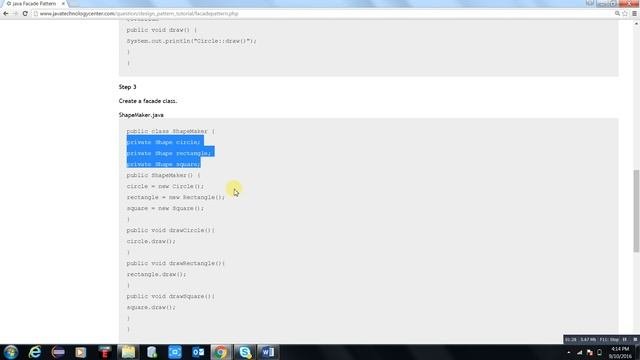Close the Java Facade Pattern tab

[63, 4]
